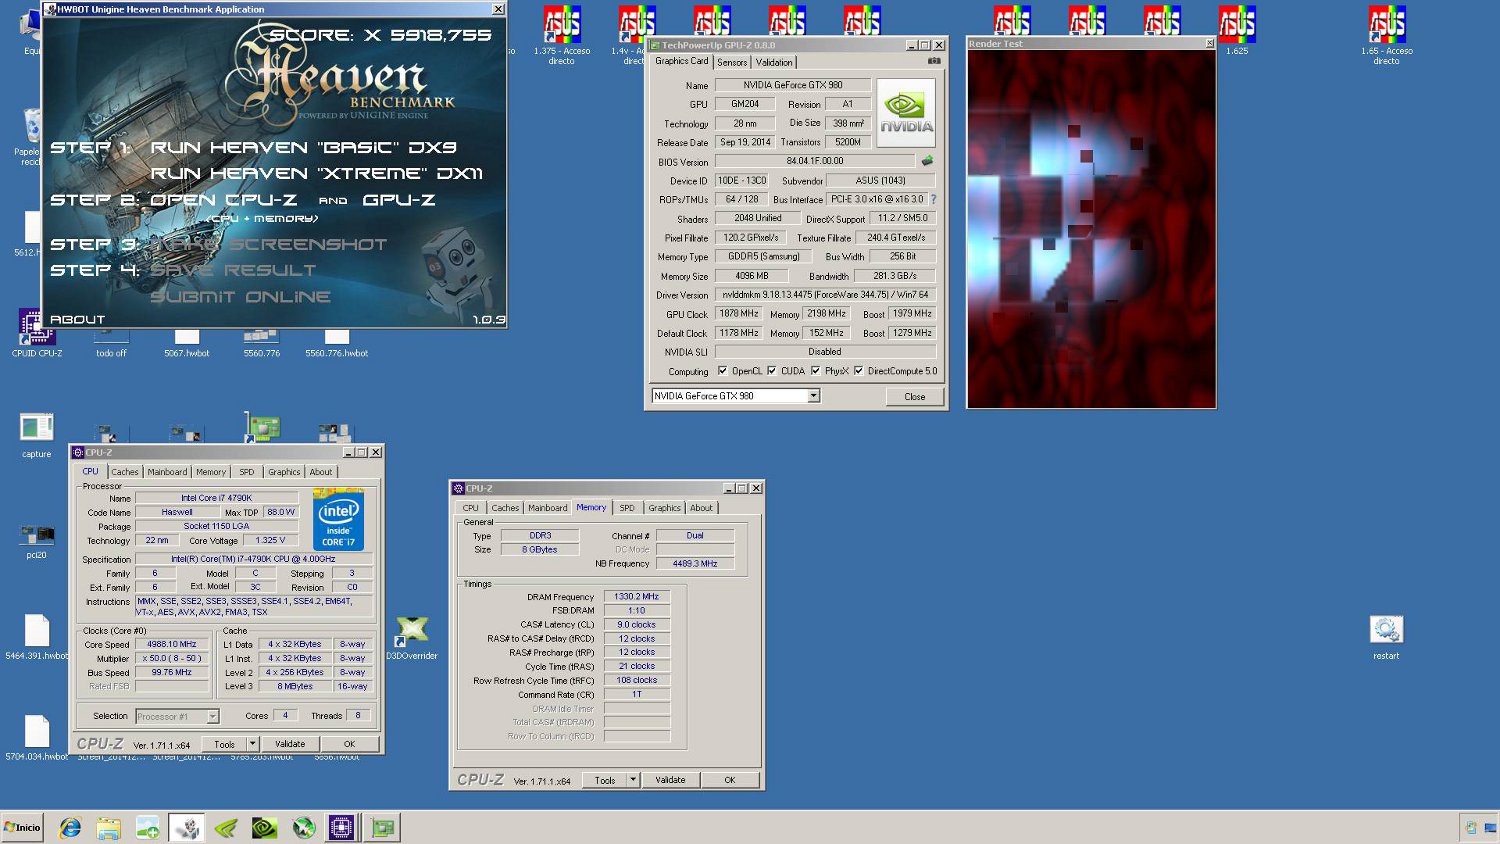The width and height of the screenshot is (1500, 844).
Task: Click the Close button in GPU-Z
Action: [x=914, y=397]
